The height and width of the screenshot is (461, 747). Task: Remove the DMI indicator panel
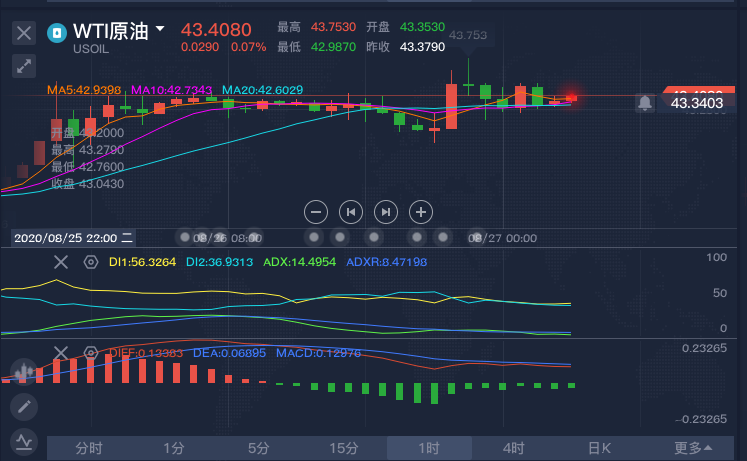[61, 262]
